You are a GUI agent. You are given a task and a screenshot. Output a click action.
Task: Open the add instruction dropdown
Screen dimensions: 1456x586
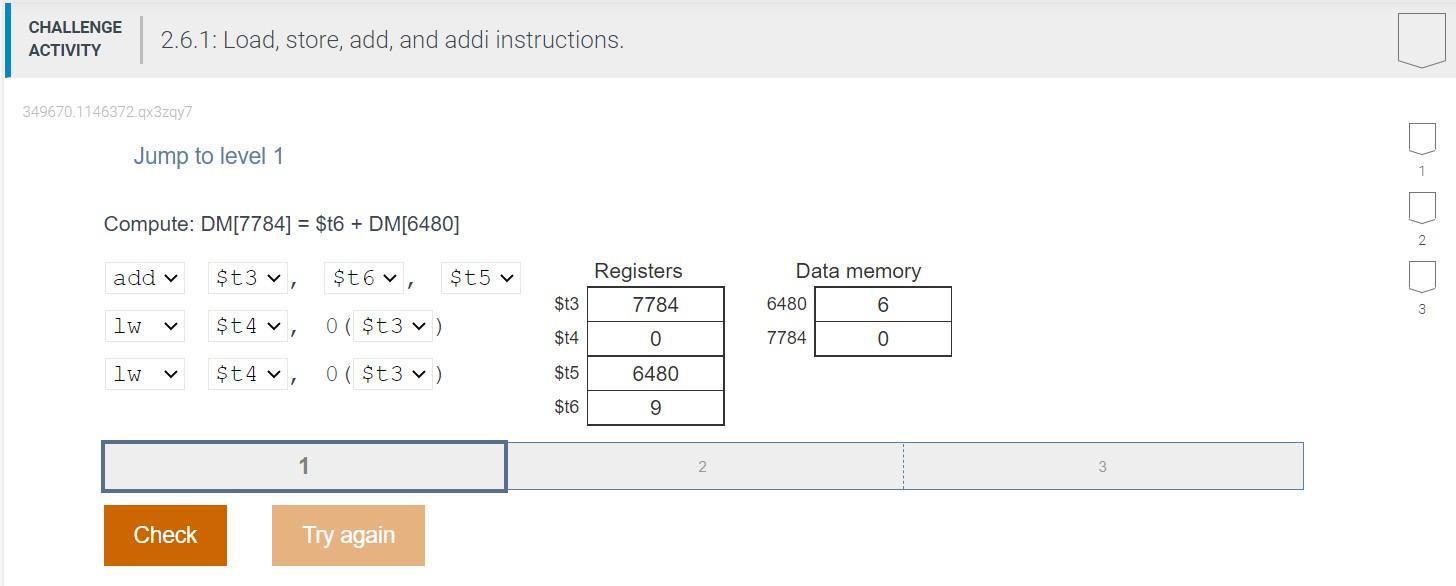[144, 277]
